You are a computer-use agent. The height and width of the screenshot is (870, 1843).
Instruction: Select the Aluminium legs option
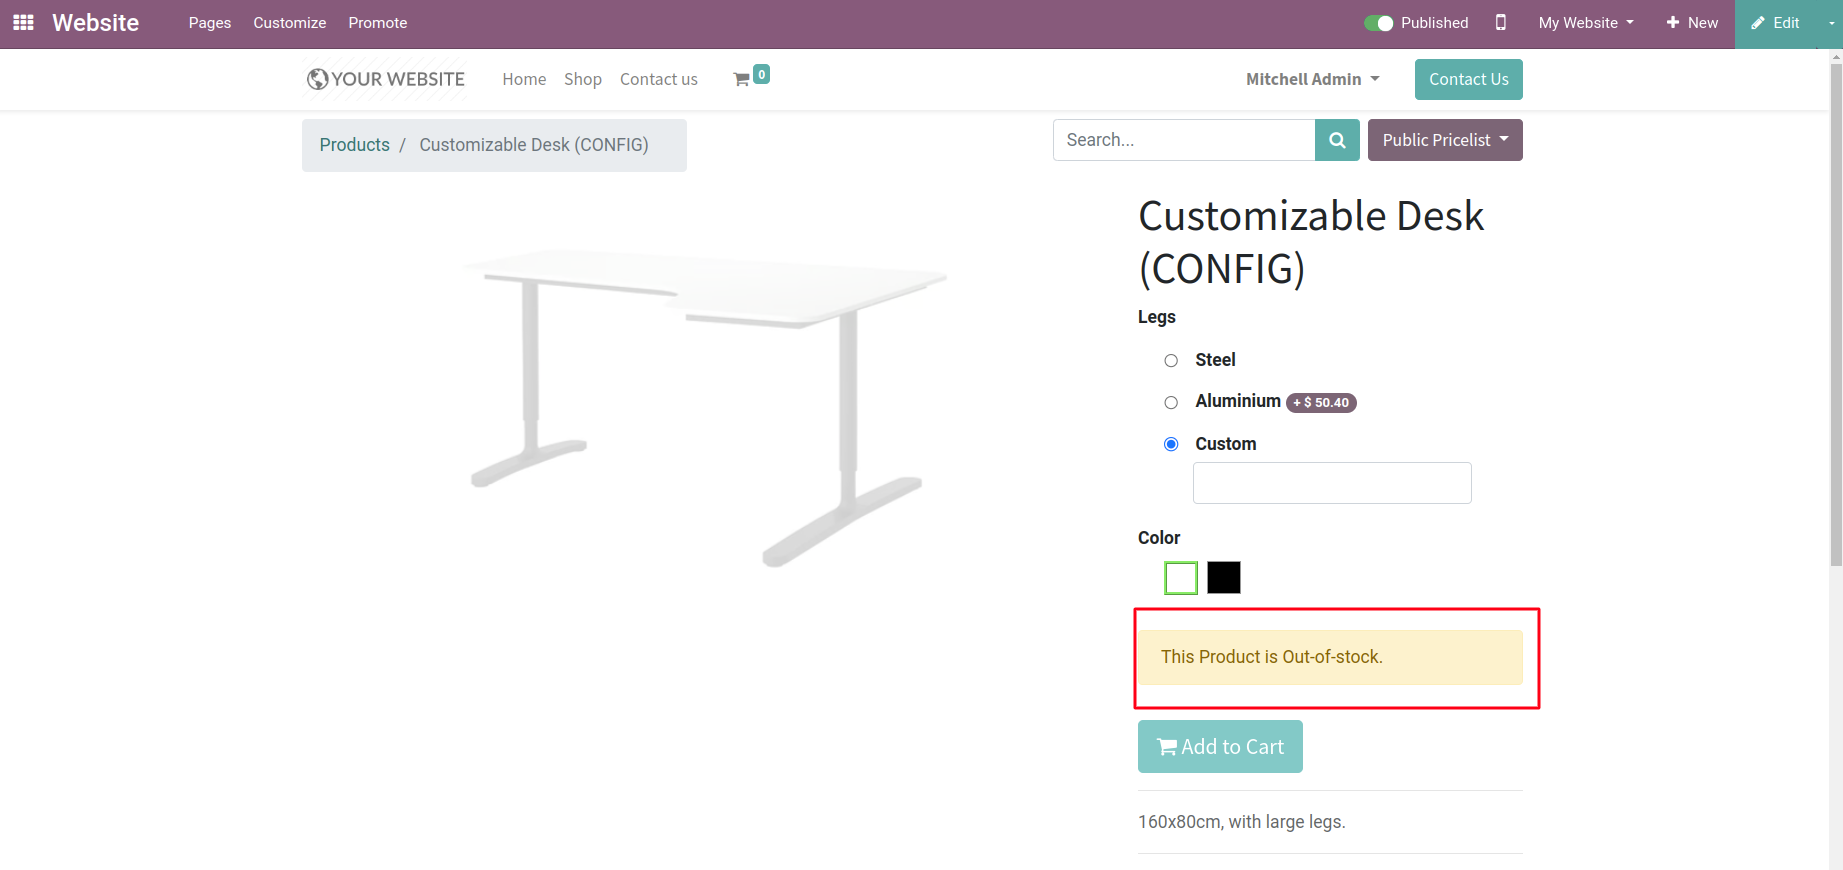(1171, 402)
